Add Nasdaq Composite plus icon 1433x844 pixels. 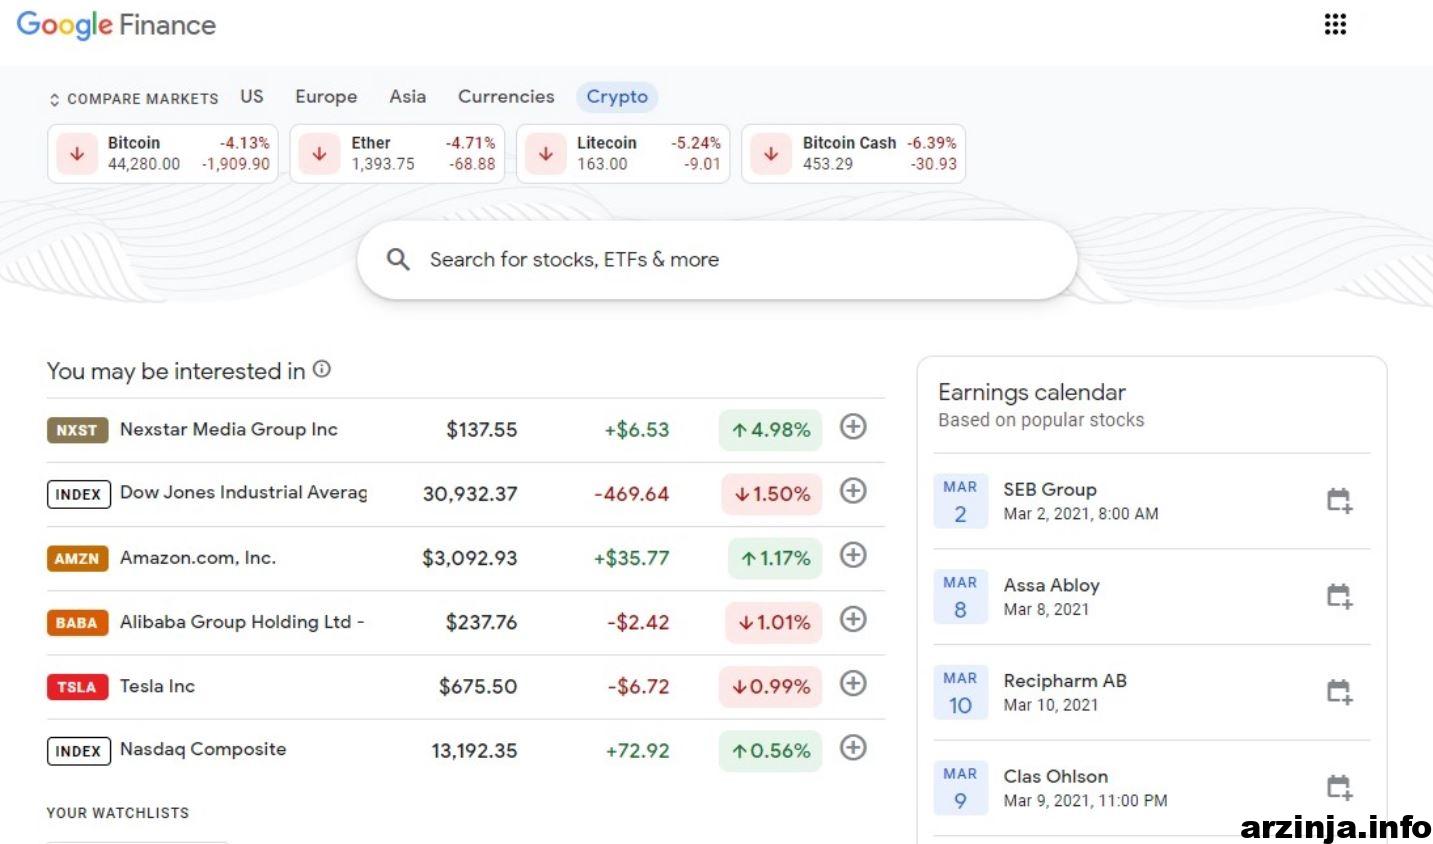pos(853,747)
